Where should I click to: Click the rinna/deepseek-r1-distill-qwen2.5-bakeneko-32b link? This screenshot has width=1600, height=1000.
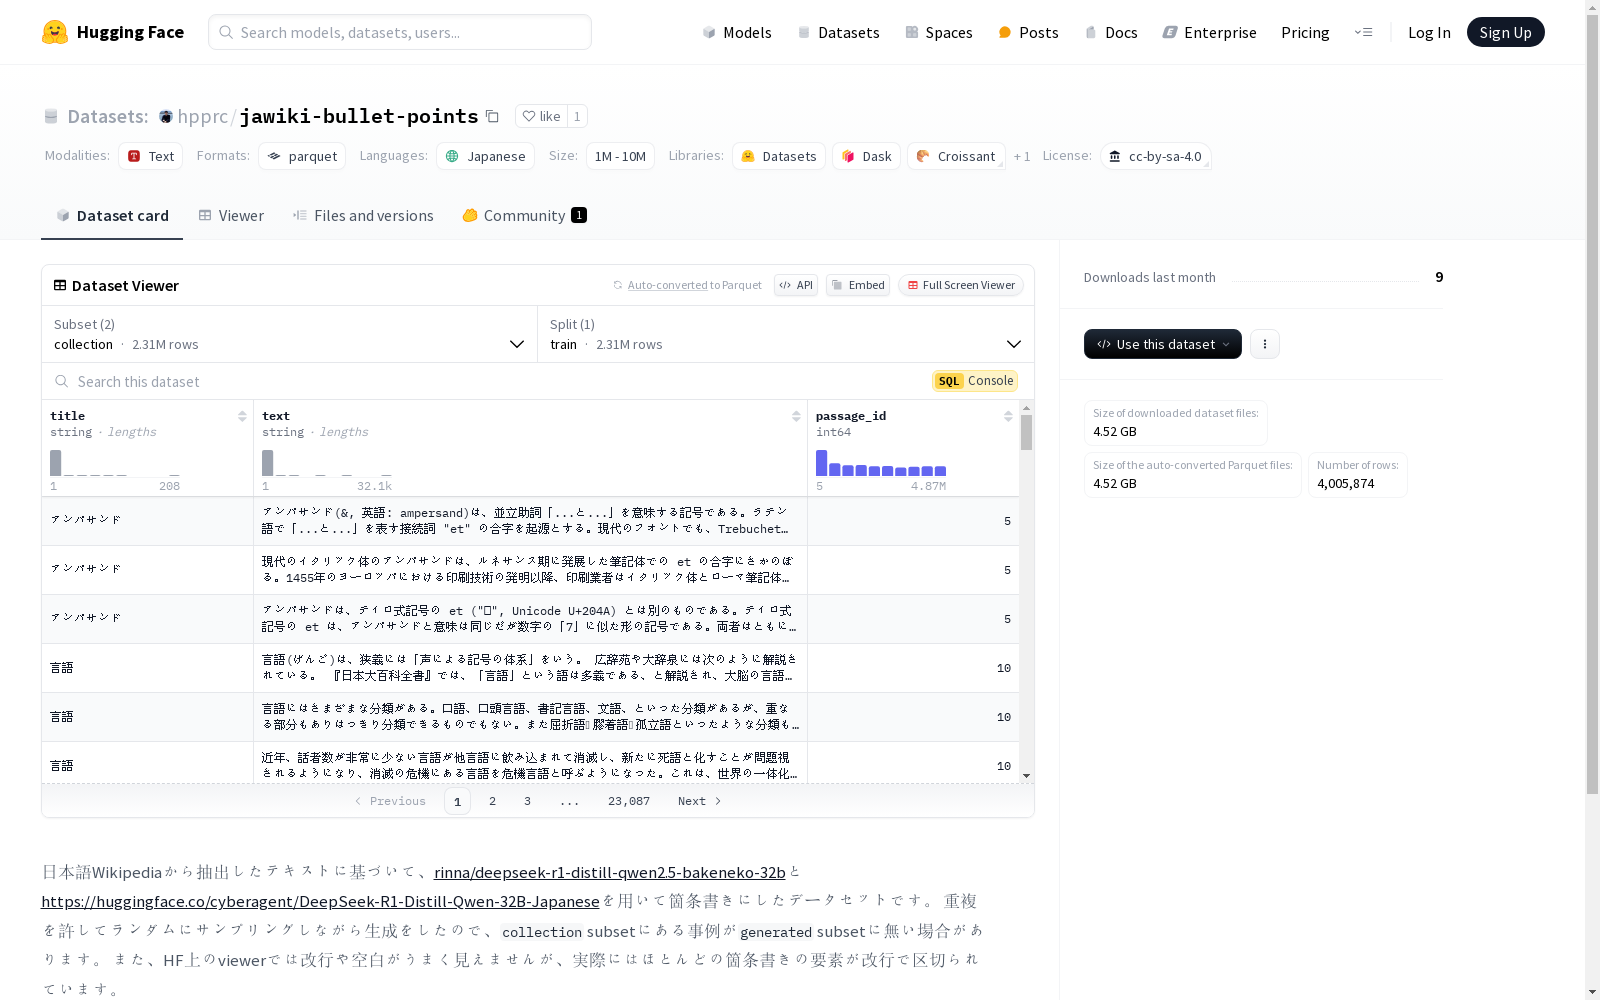pyautogui.click(x=610, y=872)
